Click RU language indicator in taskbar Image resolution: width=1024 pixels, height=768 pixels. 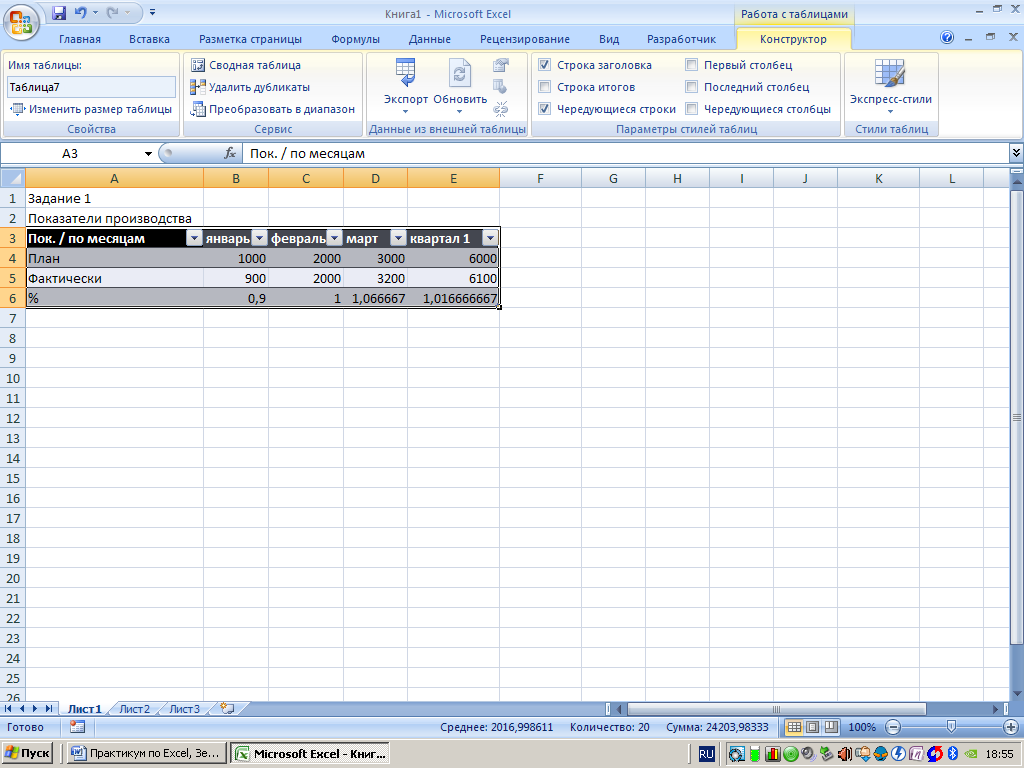click(706, 754)
